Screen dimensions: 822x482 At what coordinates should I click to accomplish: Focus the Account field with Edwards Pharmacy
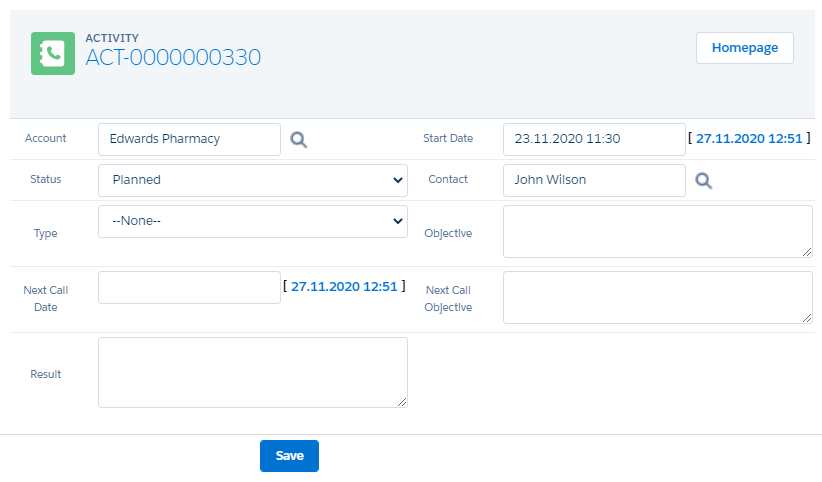(189, 139)
